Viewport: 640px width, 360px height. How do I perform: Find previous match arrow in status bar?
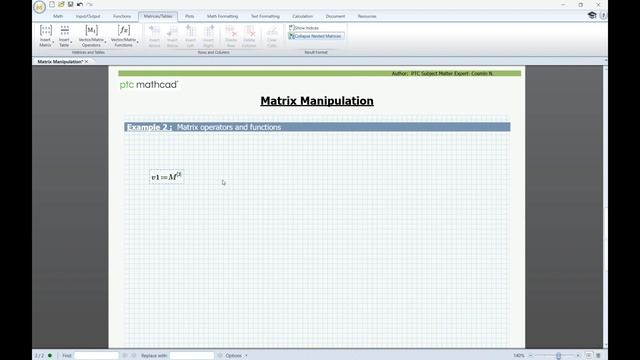125,356
